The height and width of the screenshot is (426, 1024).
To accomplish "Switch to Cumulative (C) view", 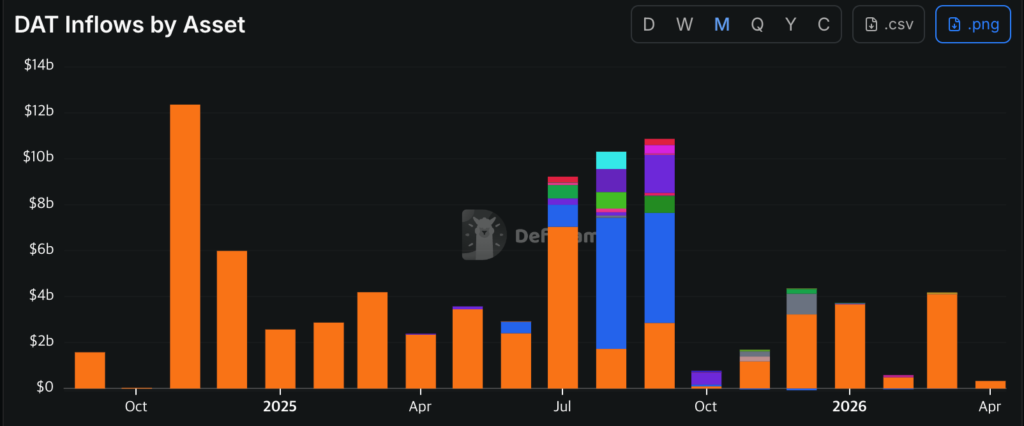I will (x=824, y=25).
